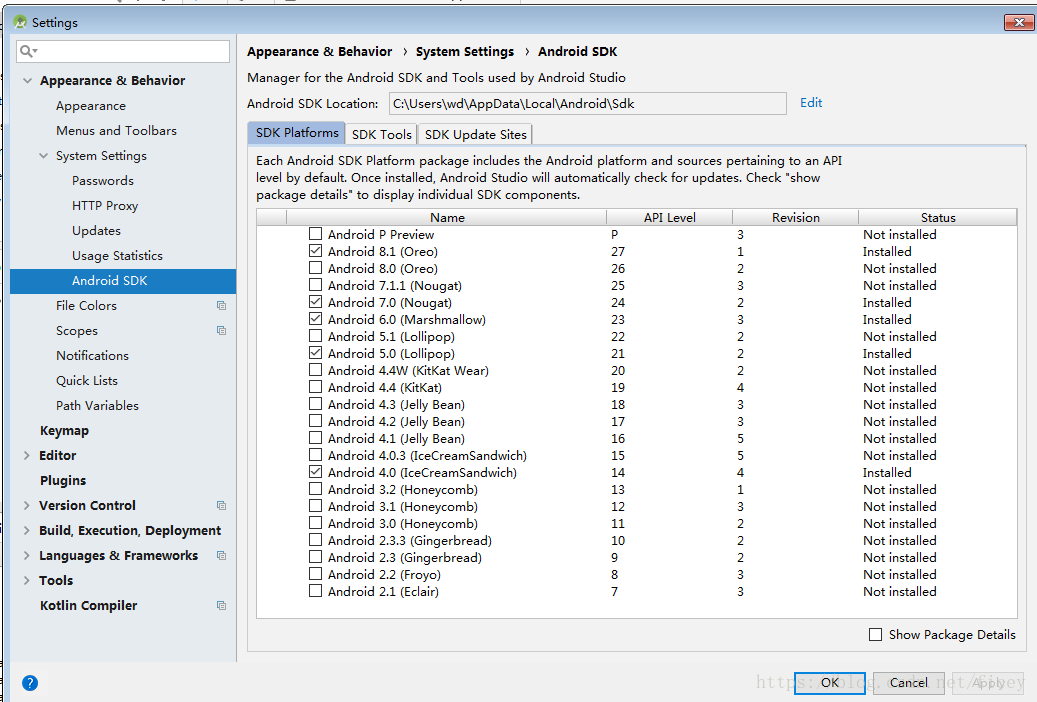Click Edit link for SDK location
The height and width of the screenshot is (702, 1037).
[x=811, y=103]
